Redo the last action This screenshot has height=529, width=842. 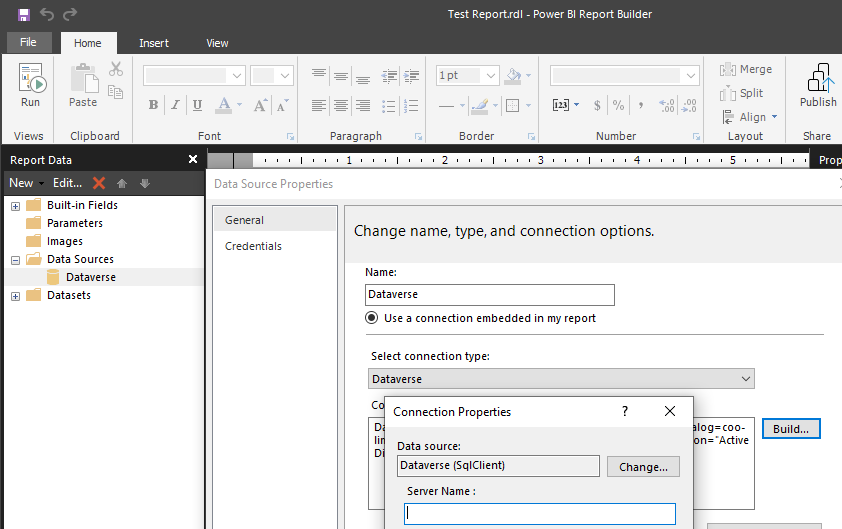click(70, 14)
